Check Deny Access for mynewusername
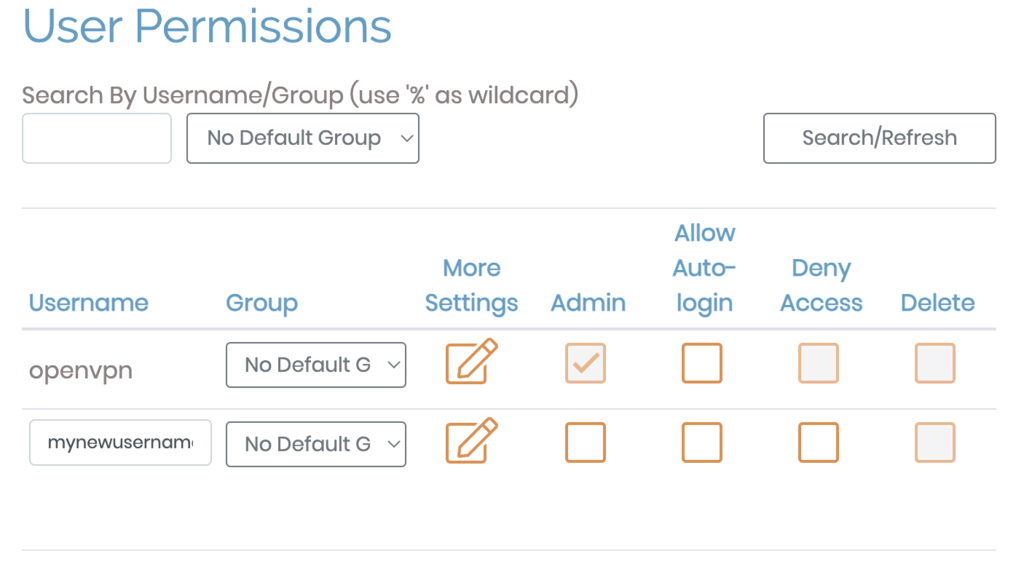Image resolution: width=1024 pixels, height=572 pixels. click(x=818, y=442)
